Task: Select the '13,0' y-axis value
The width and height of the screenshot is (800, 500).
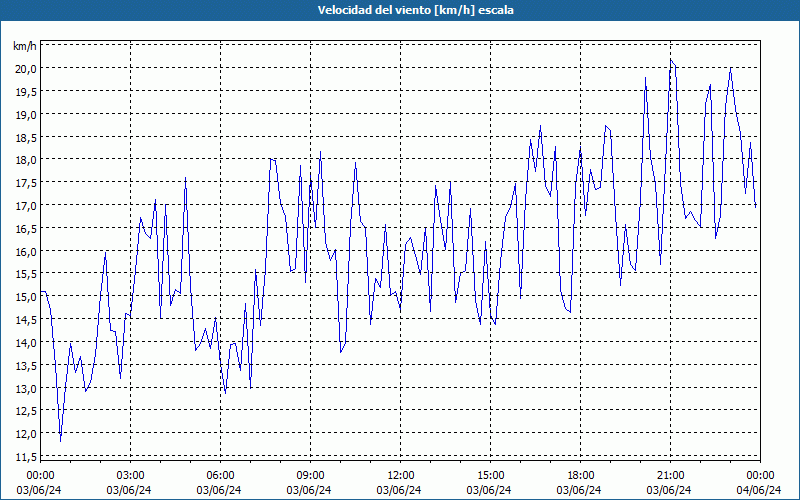Action: click(x=26, y=389)
